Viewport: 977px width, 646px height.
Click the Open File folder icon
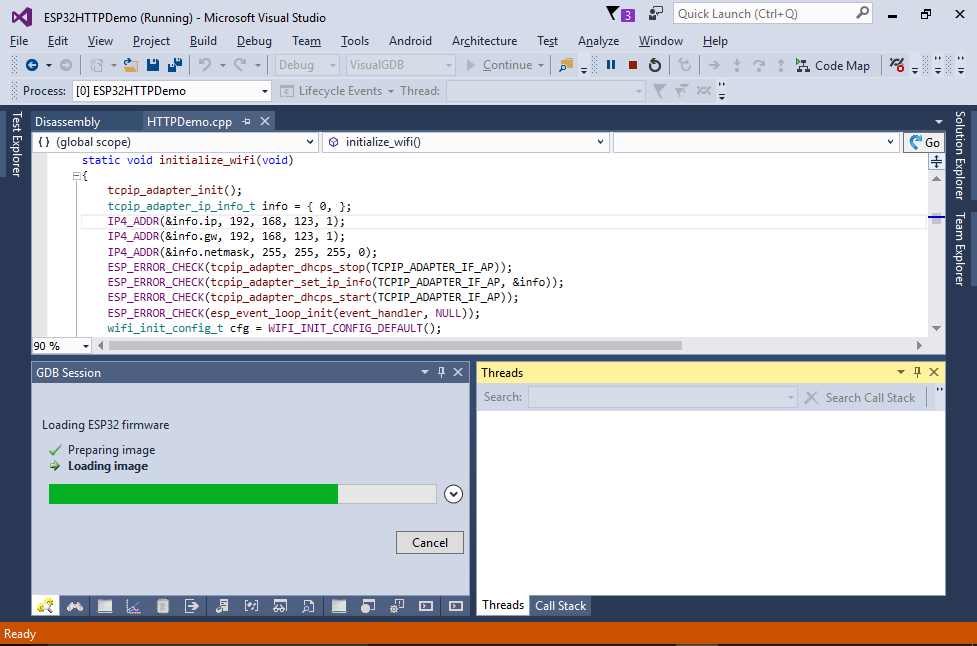point(131,65)
